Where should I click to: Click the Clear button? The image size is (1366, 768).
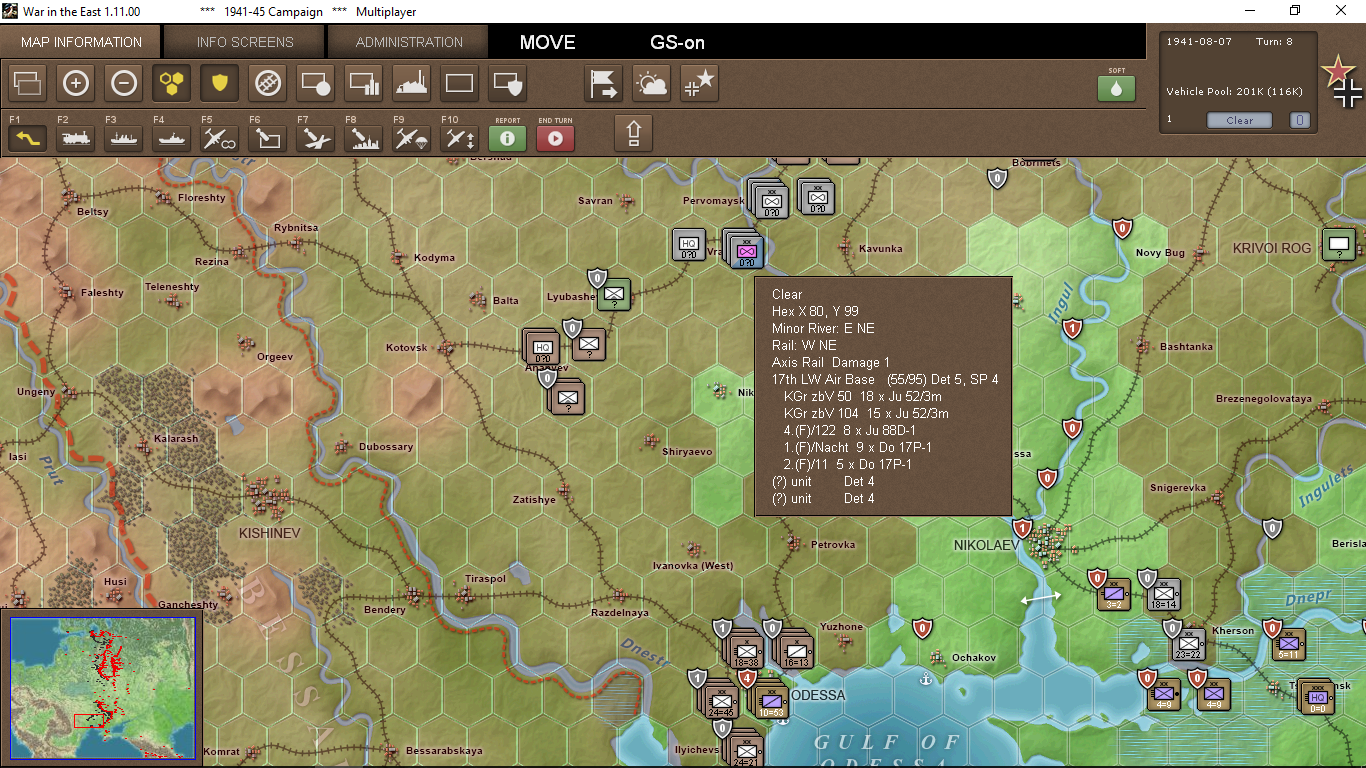pos(1240,120)
